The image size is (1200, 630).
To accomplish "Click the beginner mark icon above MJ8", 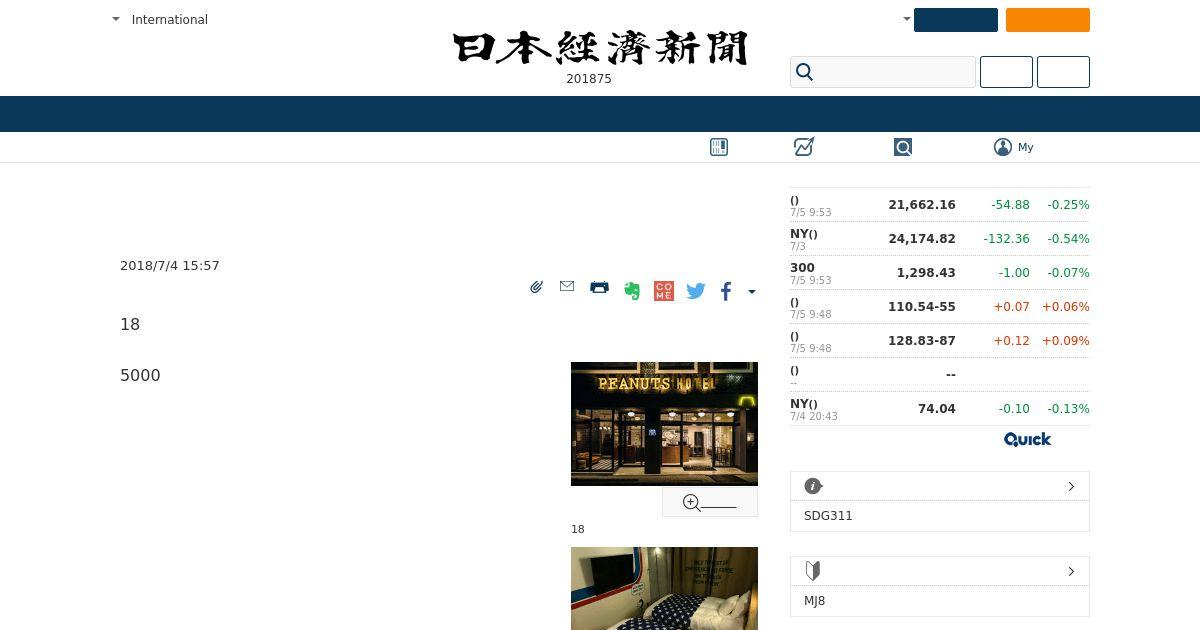I will click(x=813, y=571).
